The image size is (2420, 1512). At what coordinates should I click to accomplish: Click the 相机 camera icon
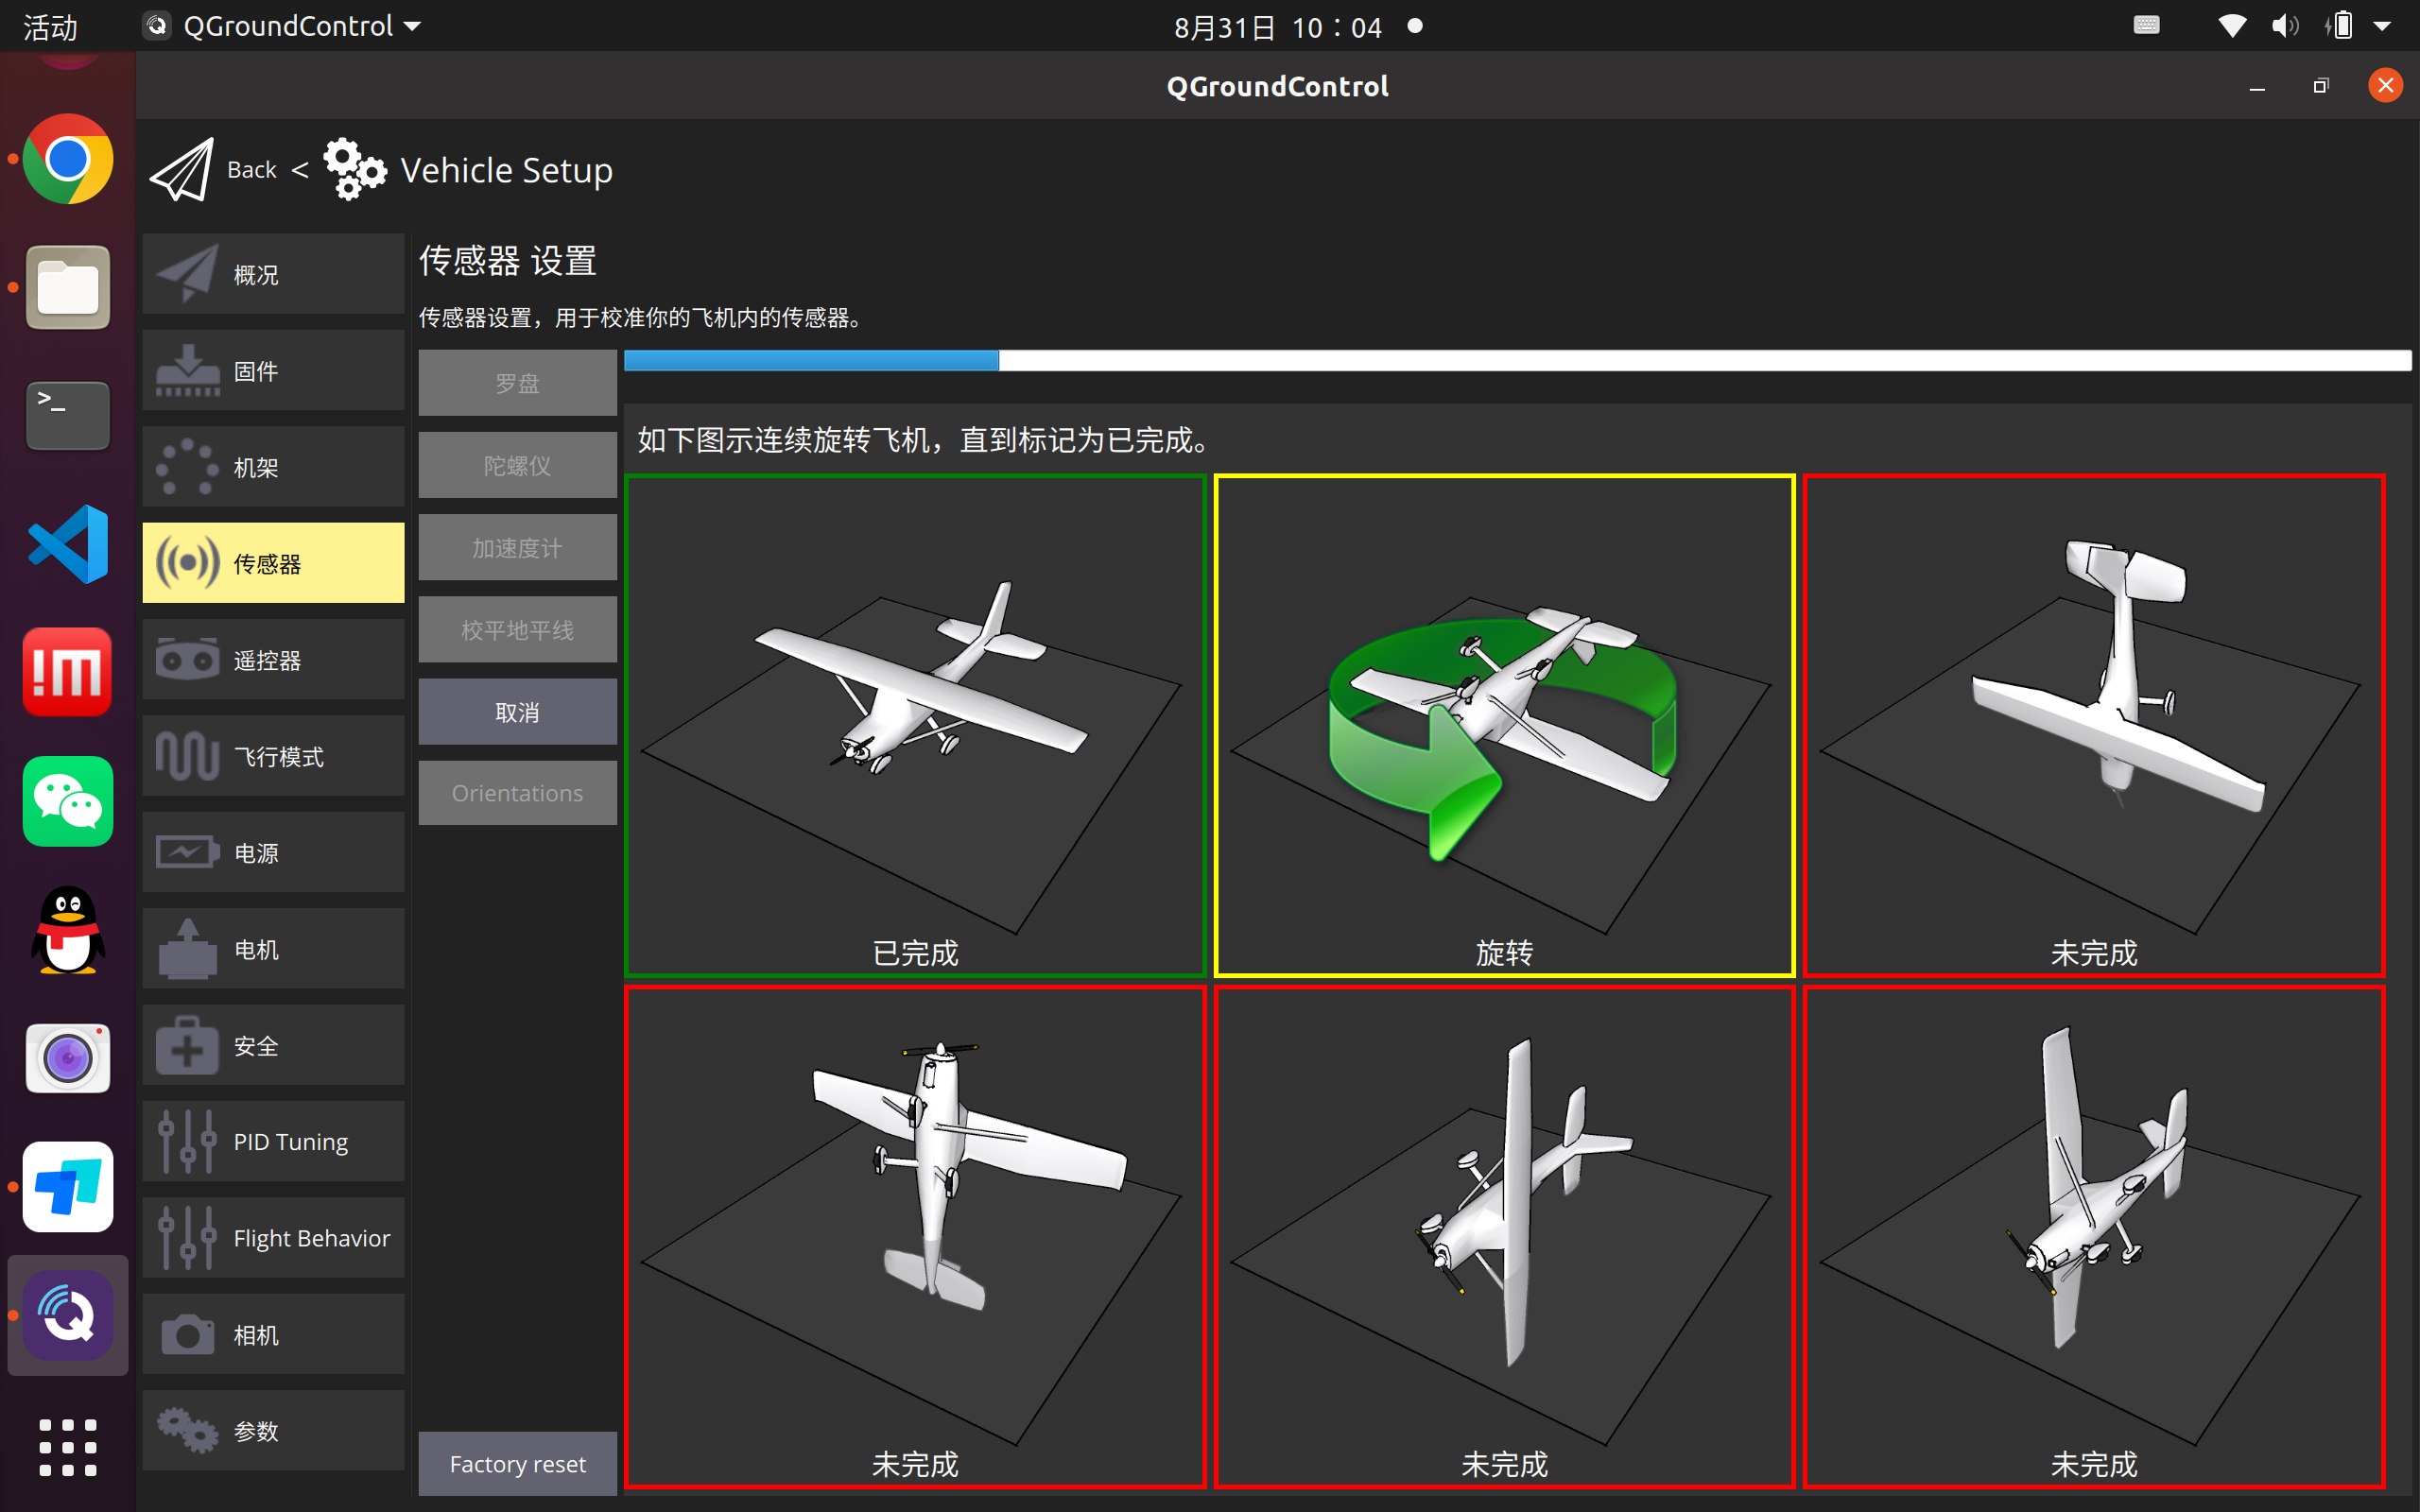187,1334
